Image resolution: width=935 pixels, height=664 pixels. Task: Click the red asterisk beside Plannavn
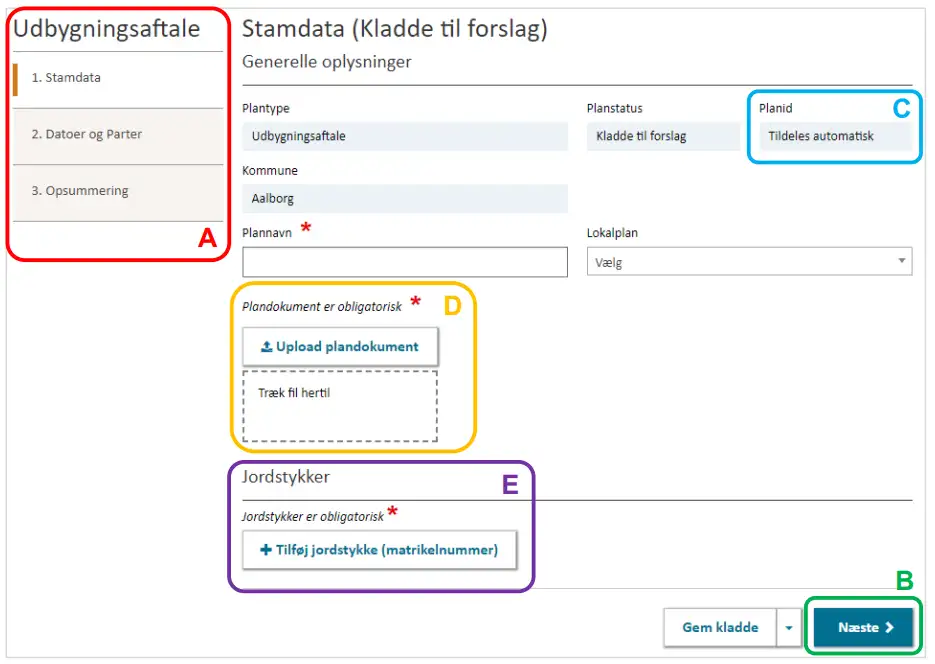[x=306, y=229]
